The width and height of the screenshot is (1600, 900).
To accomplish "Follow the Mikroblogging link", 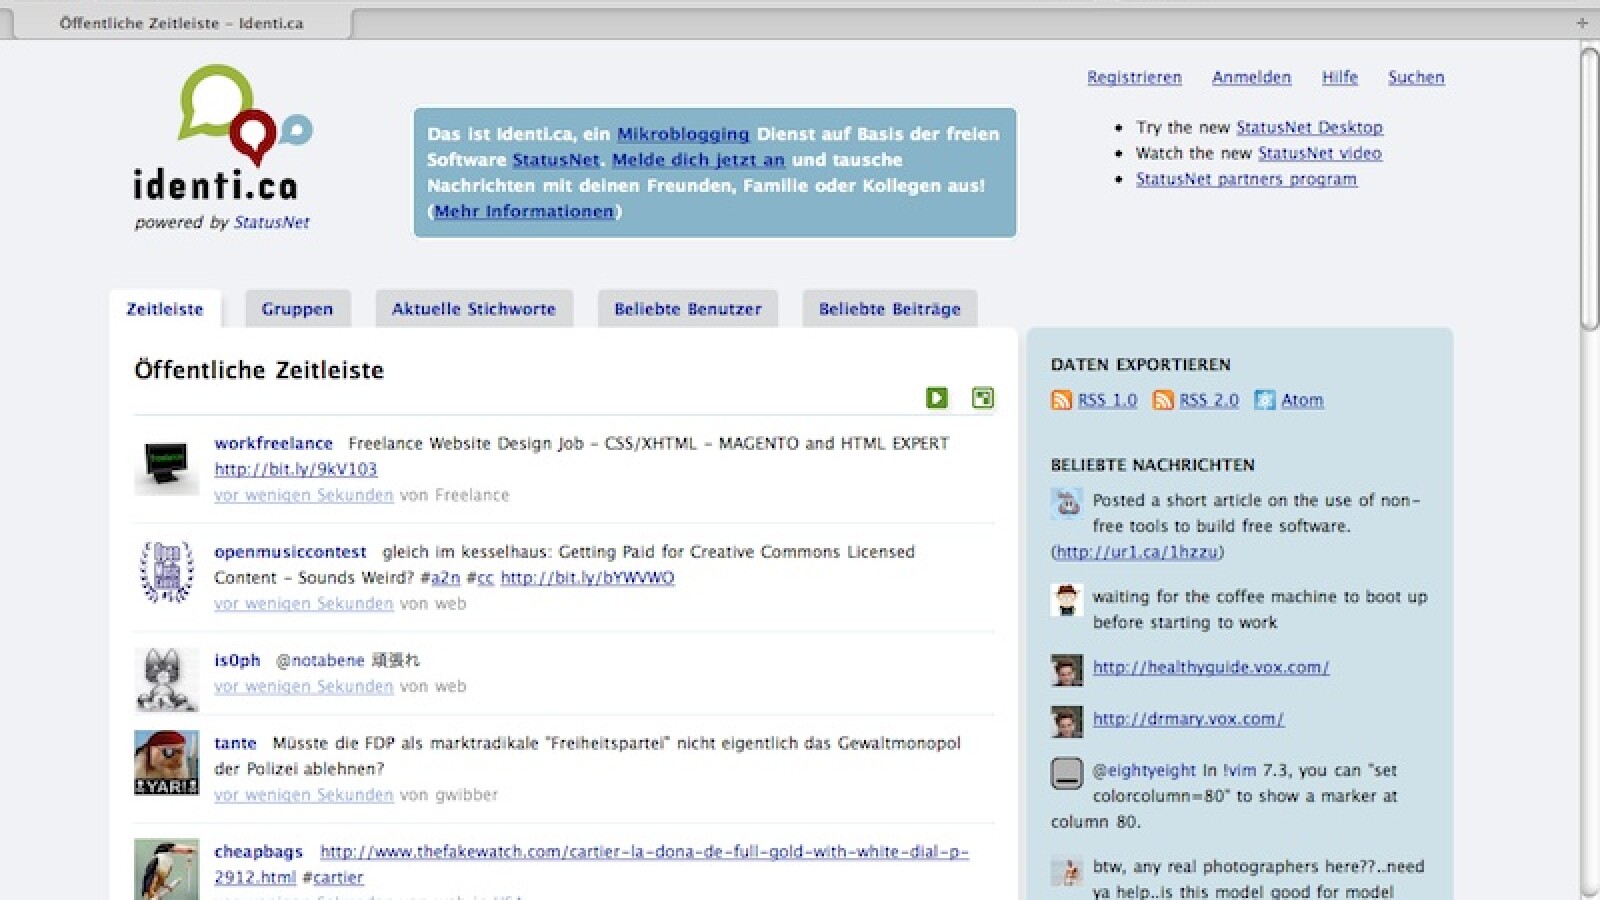I will (683, 134).
